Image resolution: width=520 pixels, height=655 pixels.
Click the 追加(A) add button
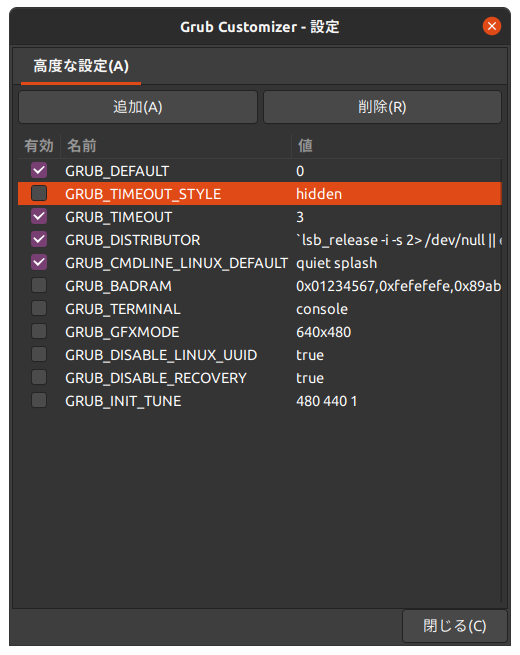(x=138, y=107)
